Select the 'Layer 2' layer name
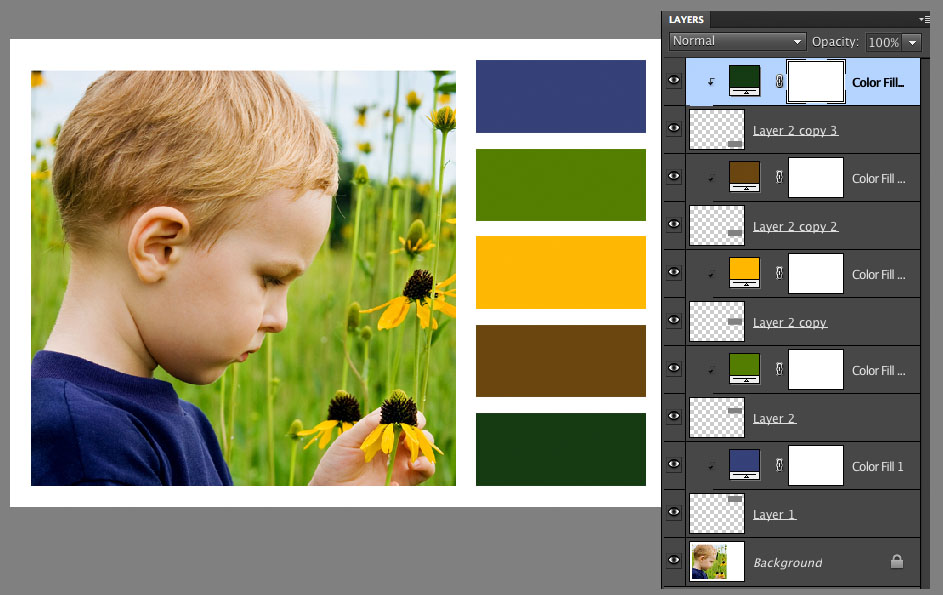Image resolution: width=943 pixels, height=595 pixels. [775, 419]
